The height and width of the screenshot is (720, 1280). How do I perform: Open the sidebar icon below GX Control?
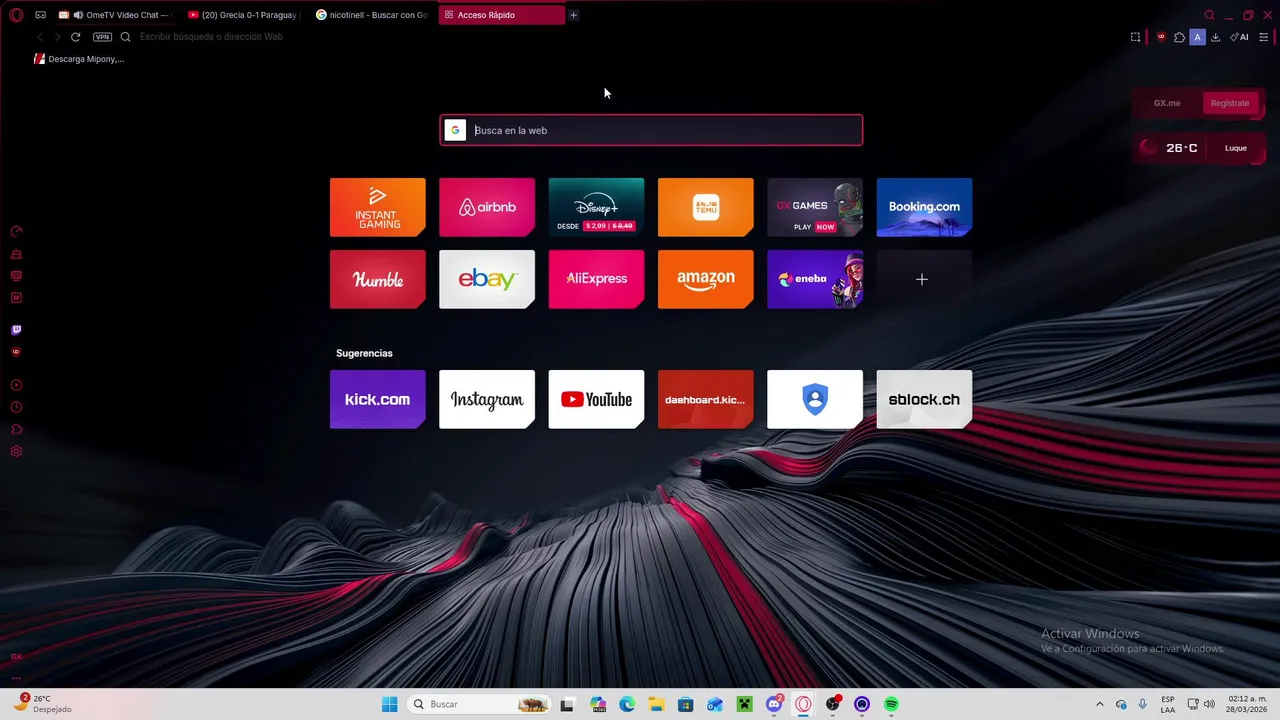16,254
